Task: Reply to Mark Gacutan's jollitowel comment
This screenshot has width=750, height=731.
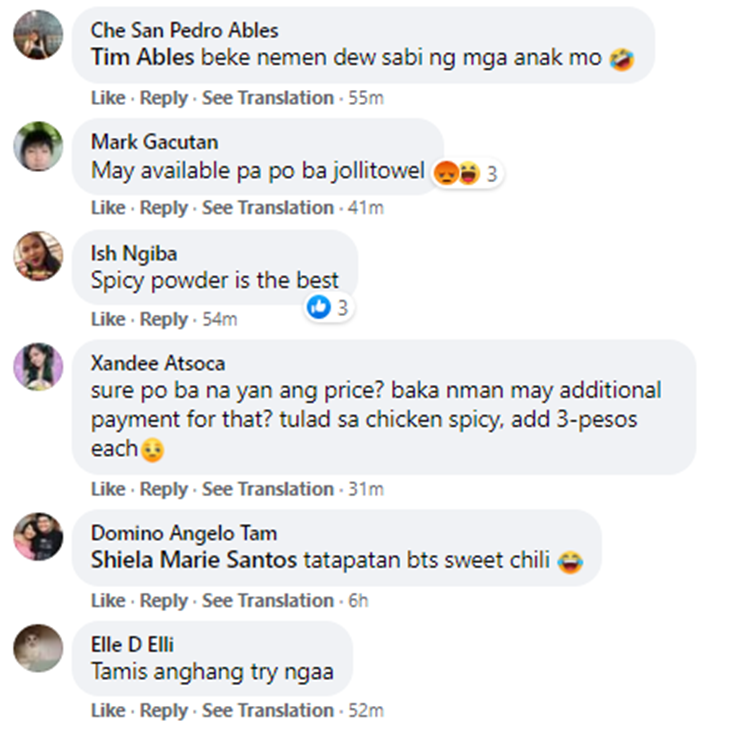Action: coord(164,208)
